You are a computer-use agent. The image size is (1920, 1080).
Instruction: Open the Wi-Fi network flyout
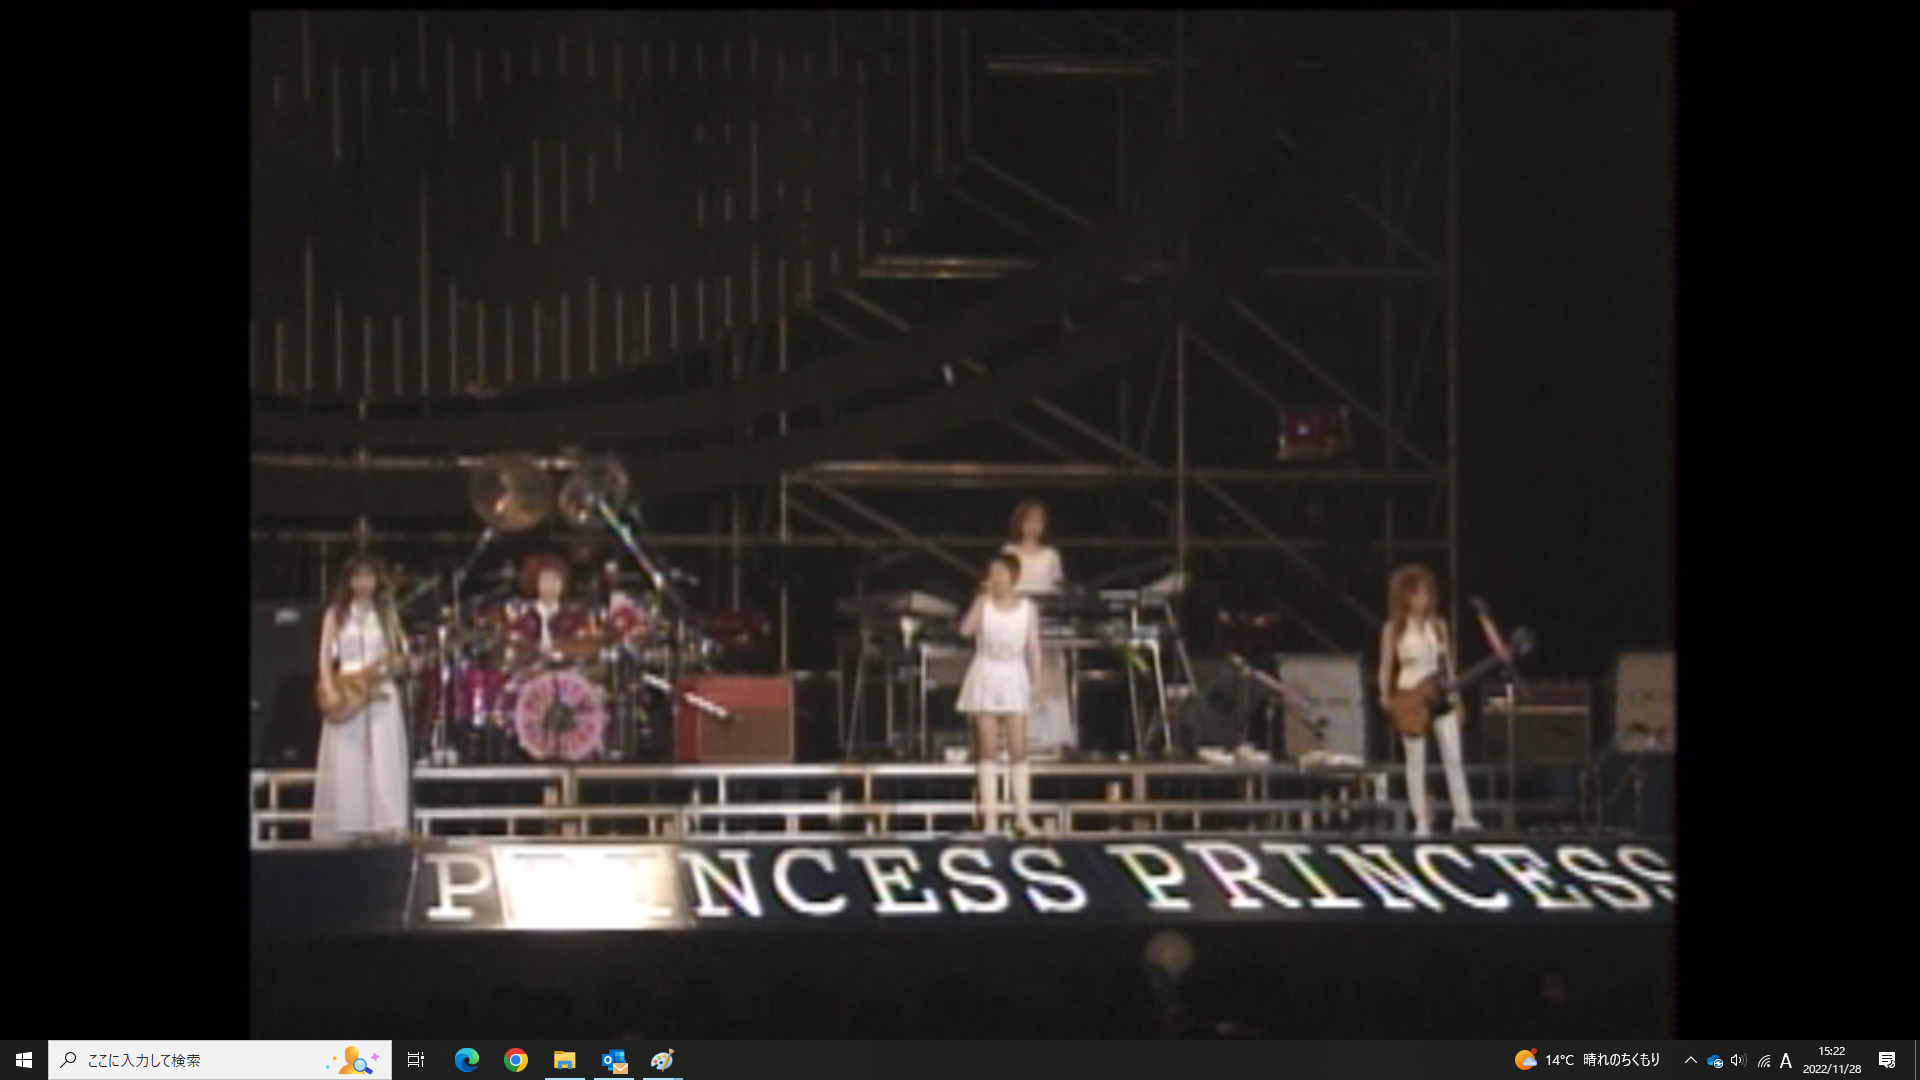click(1763, 1061)
